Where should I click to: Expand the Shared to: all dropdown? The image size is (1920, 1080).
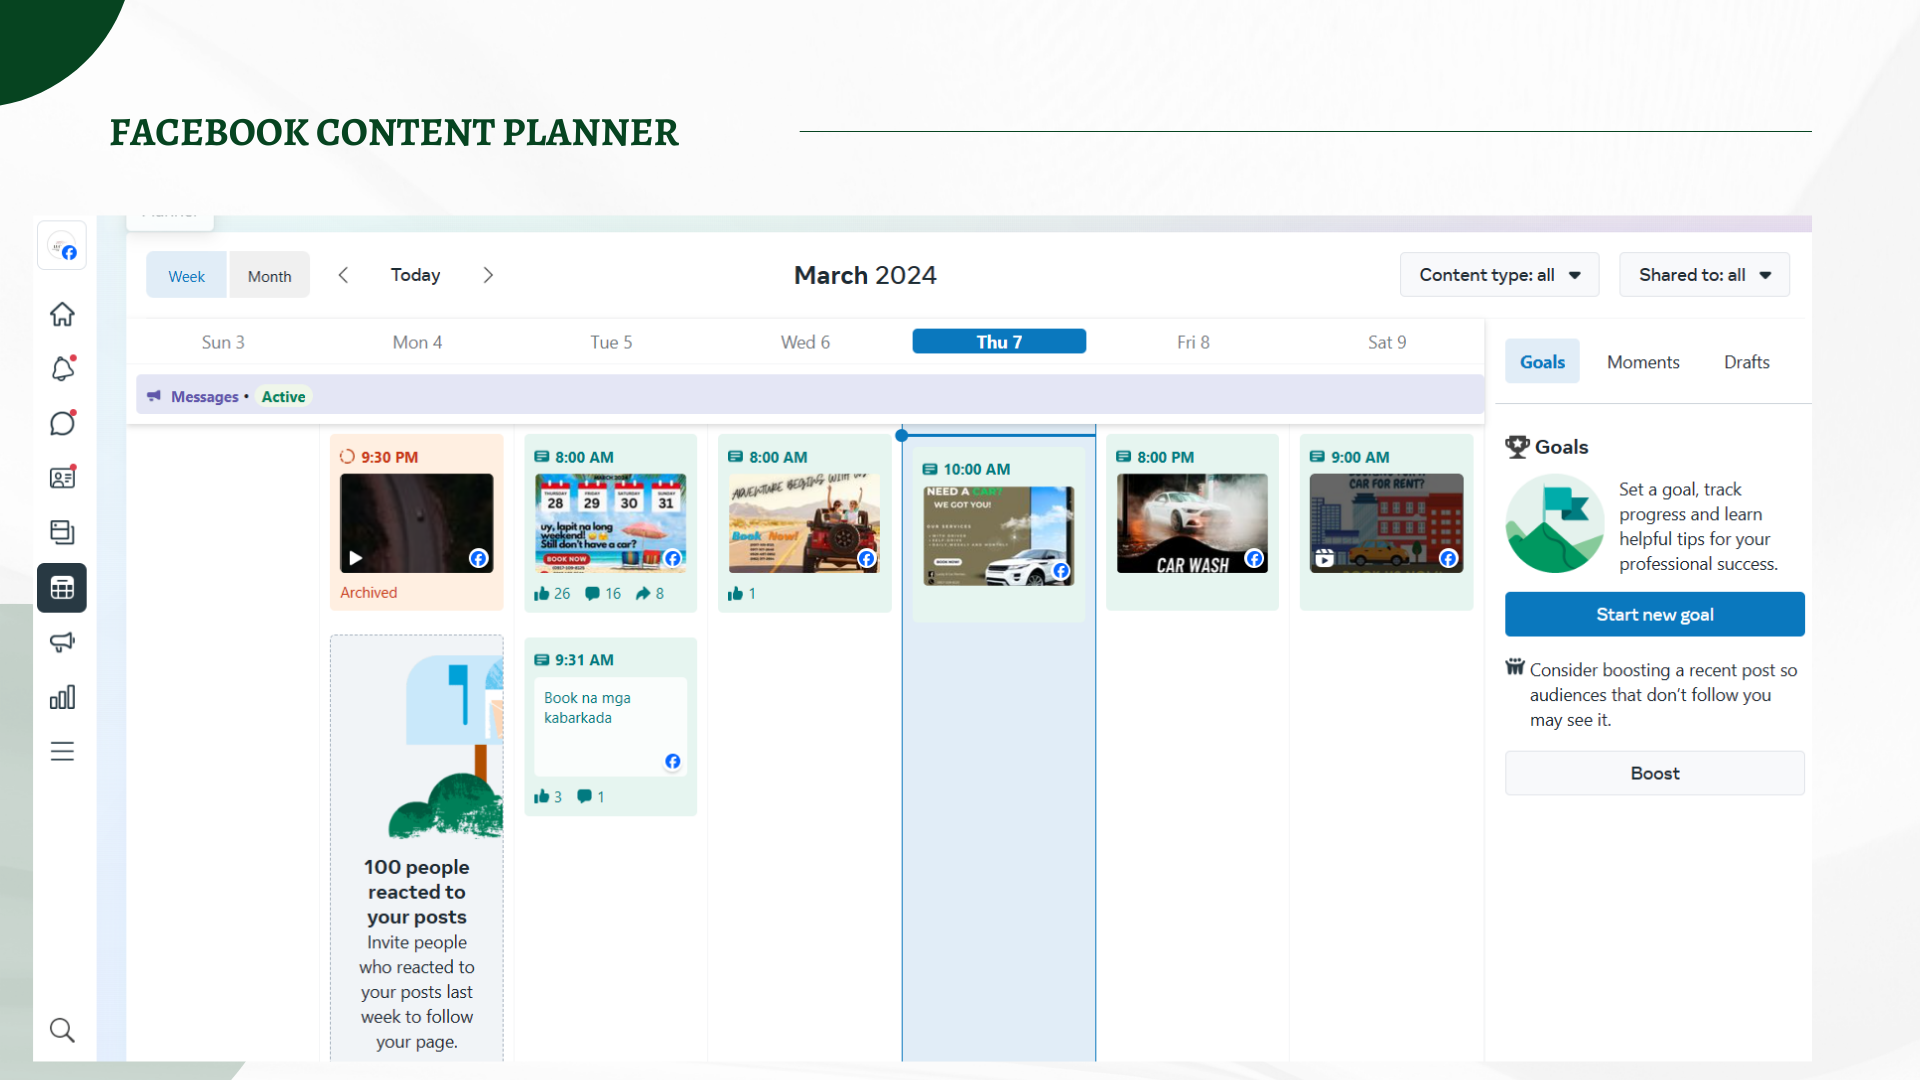click(1704, 275)
